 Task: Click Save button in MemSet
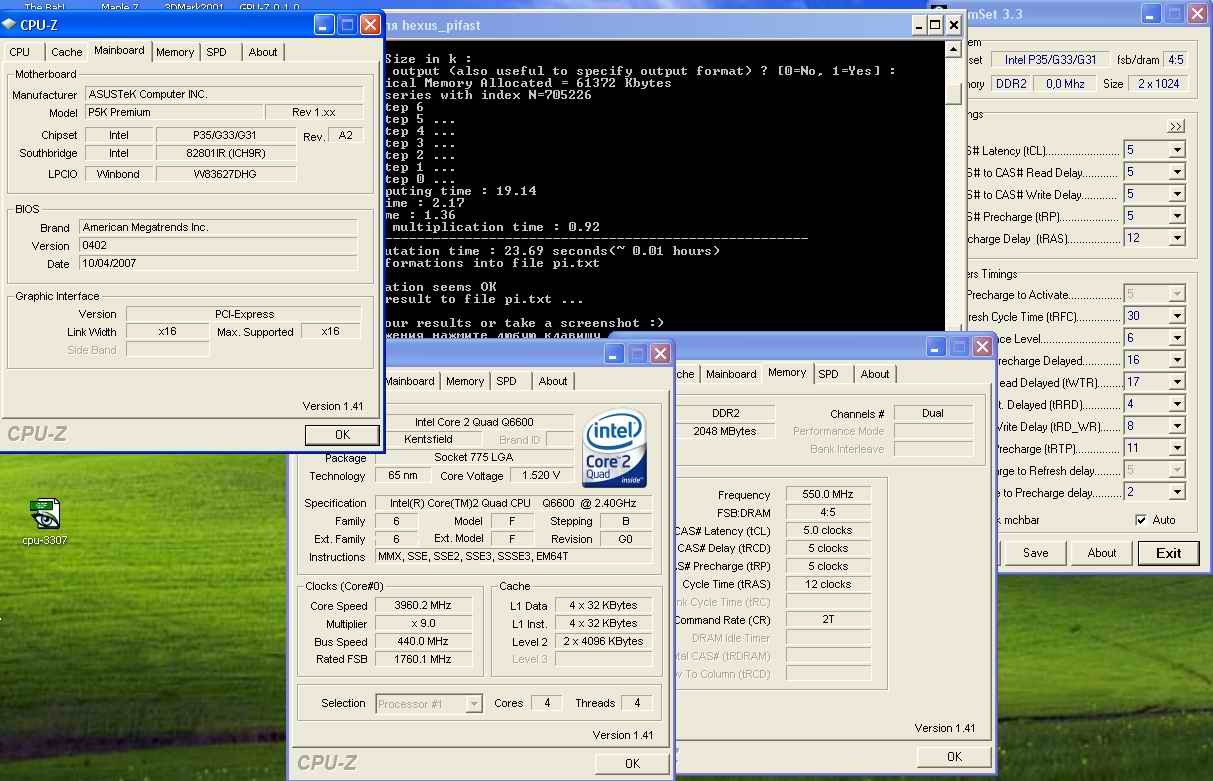(x=1036, y=553)
